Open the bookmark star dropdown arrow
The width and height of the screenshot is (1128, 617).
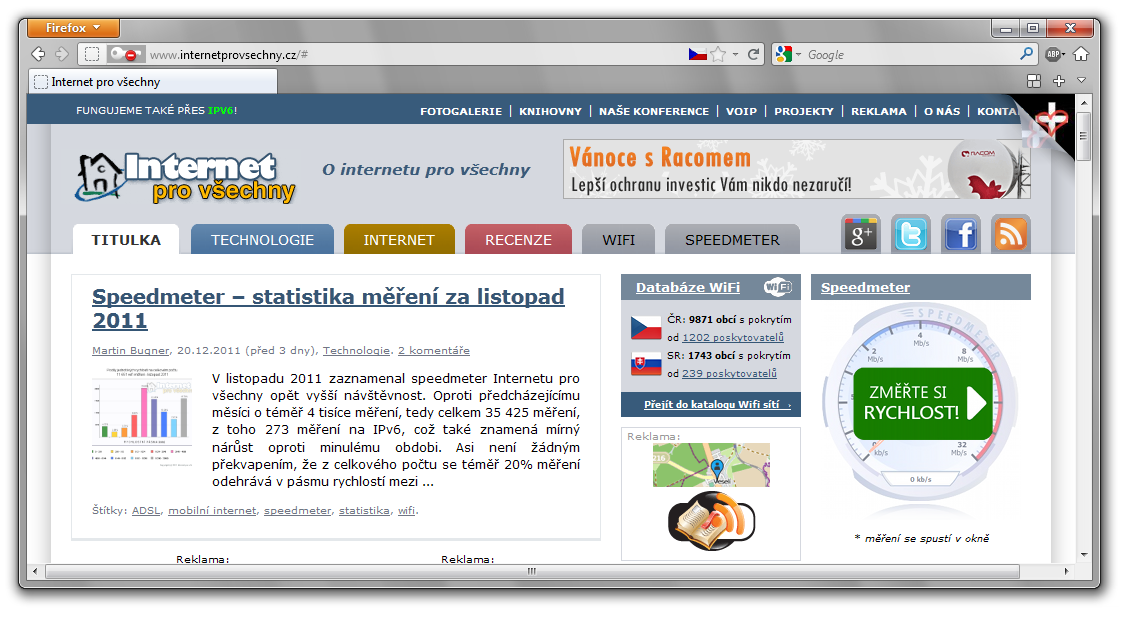(735, 54)
